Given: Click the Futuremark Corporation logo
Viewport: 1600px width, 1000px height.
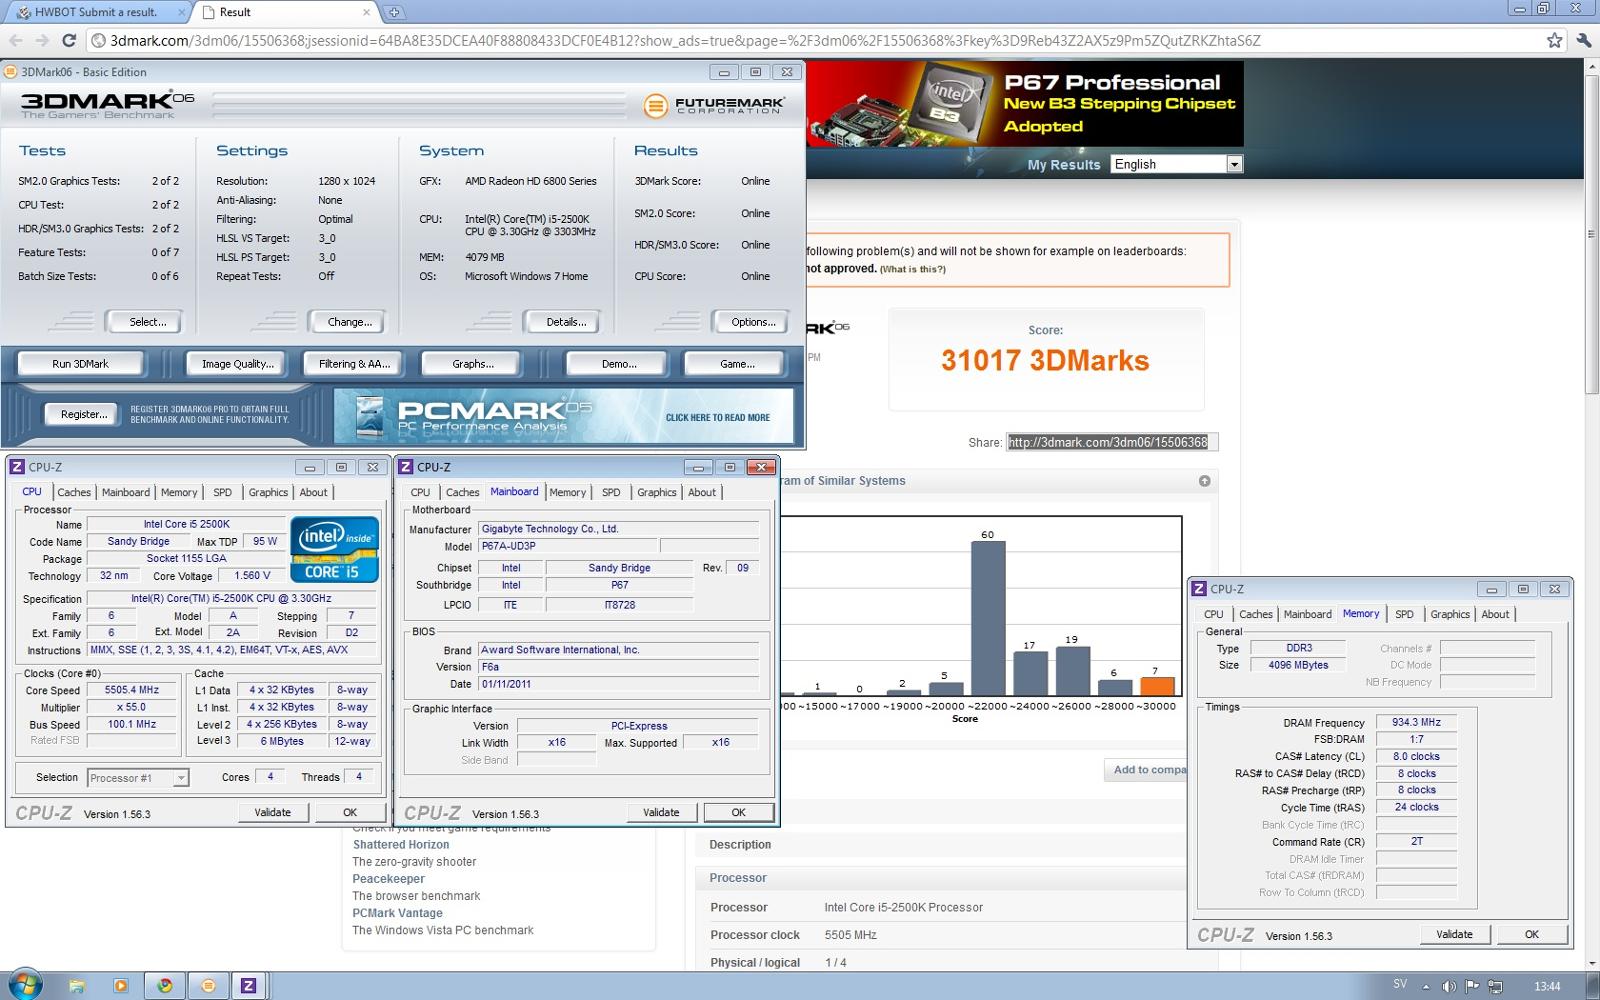Looking at the screenshot, I should tap(713, 105).
